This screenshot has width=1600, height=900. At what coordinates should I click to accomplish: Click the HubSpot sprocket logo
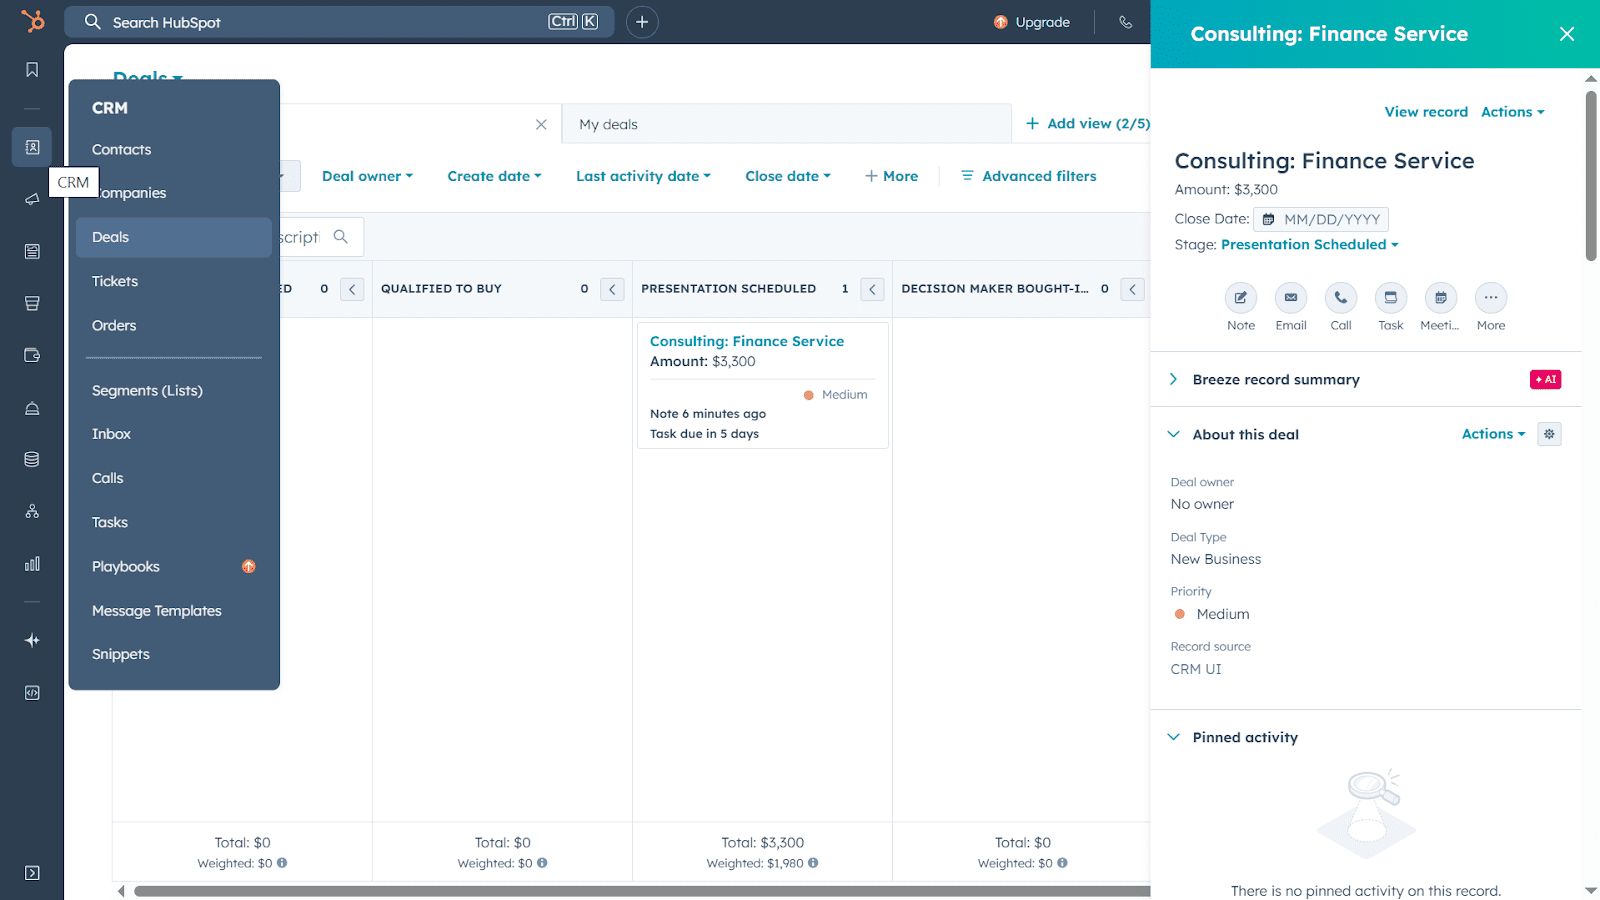point(33,21)
